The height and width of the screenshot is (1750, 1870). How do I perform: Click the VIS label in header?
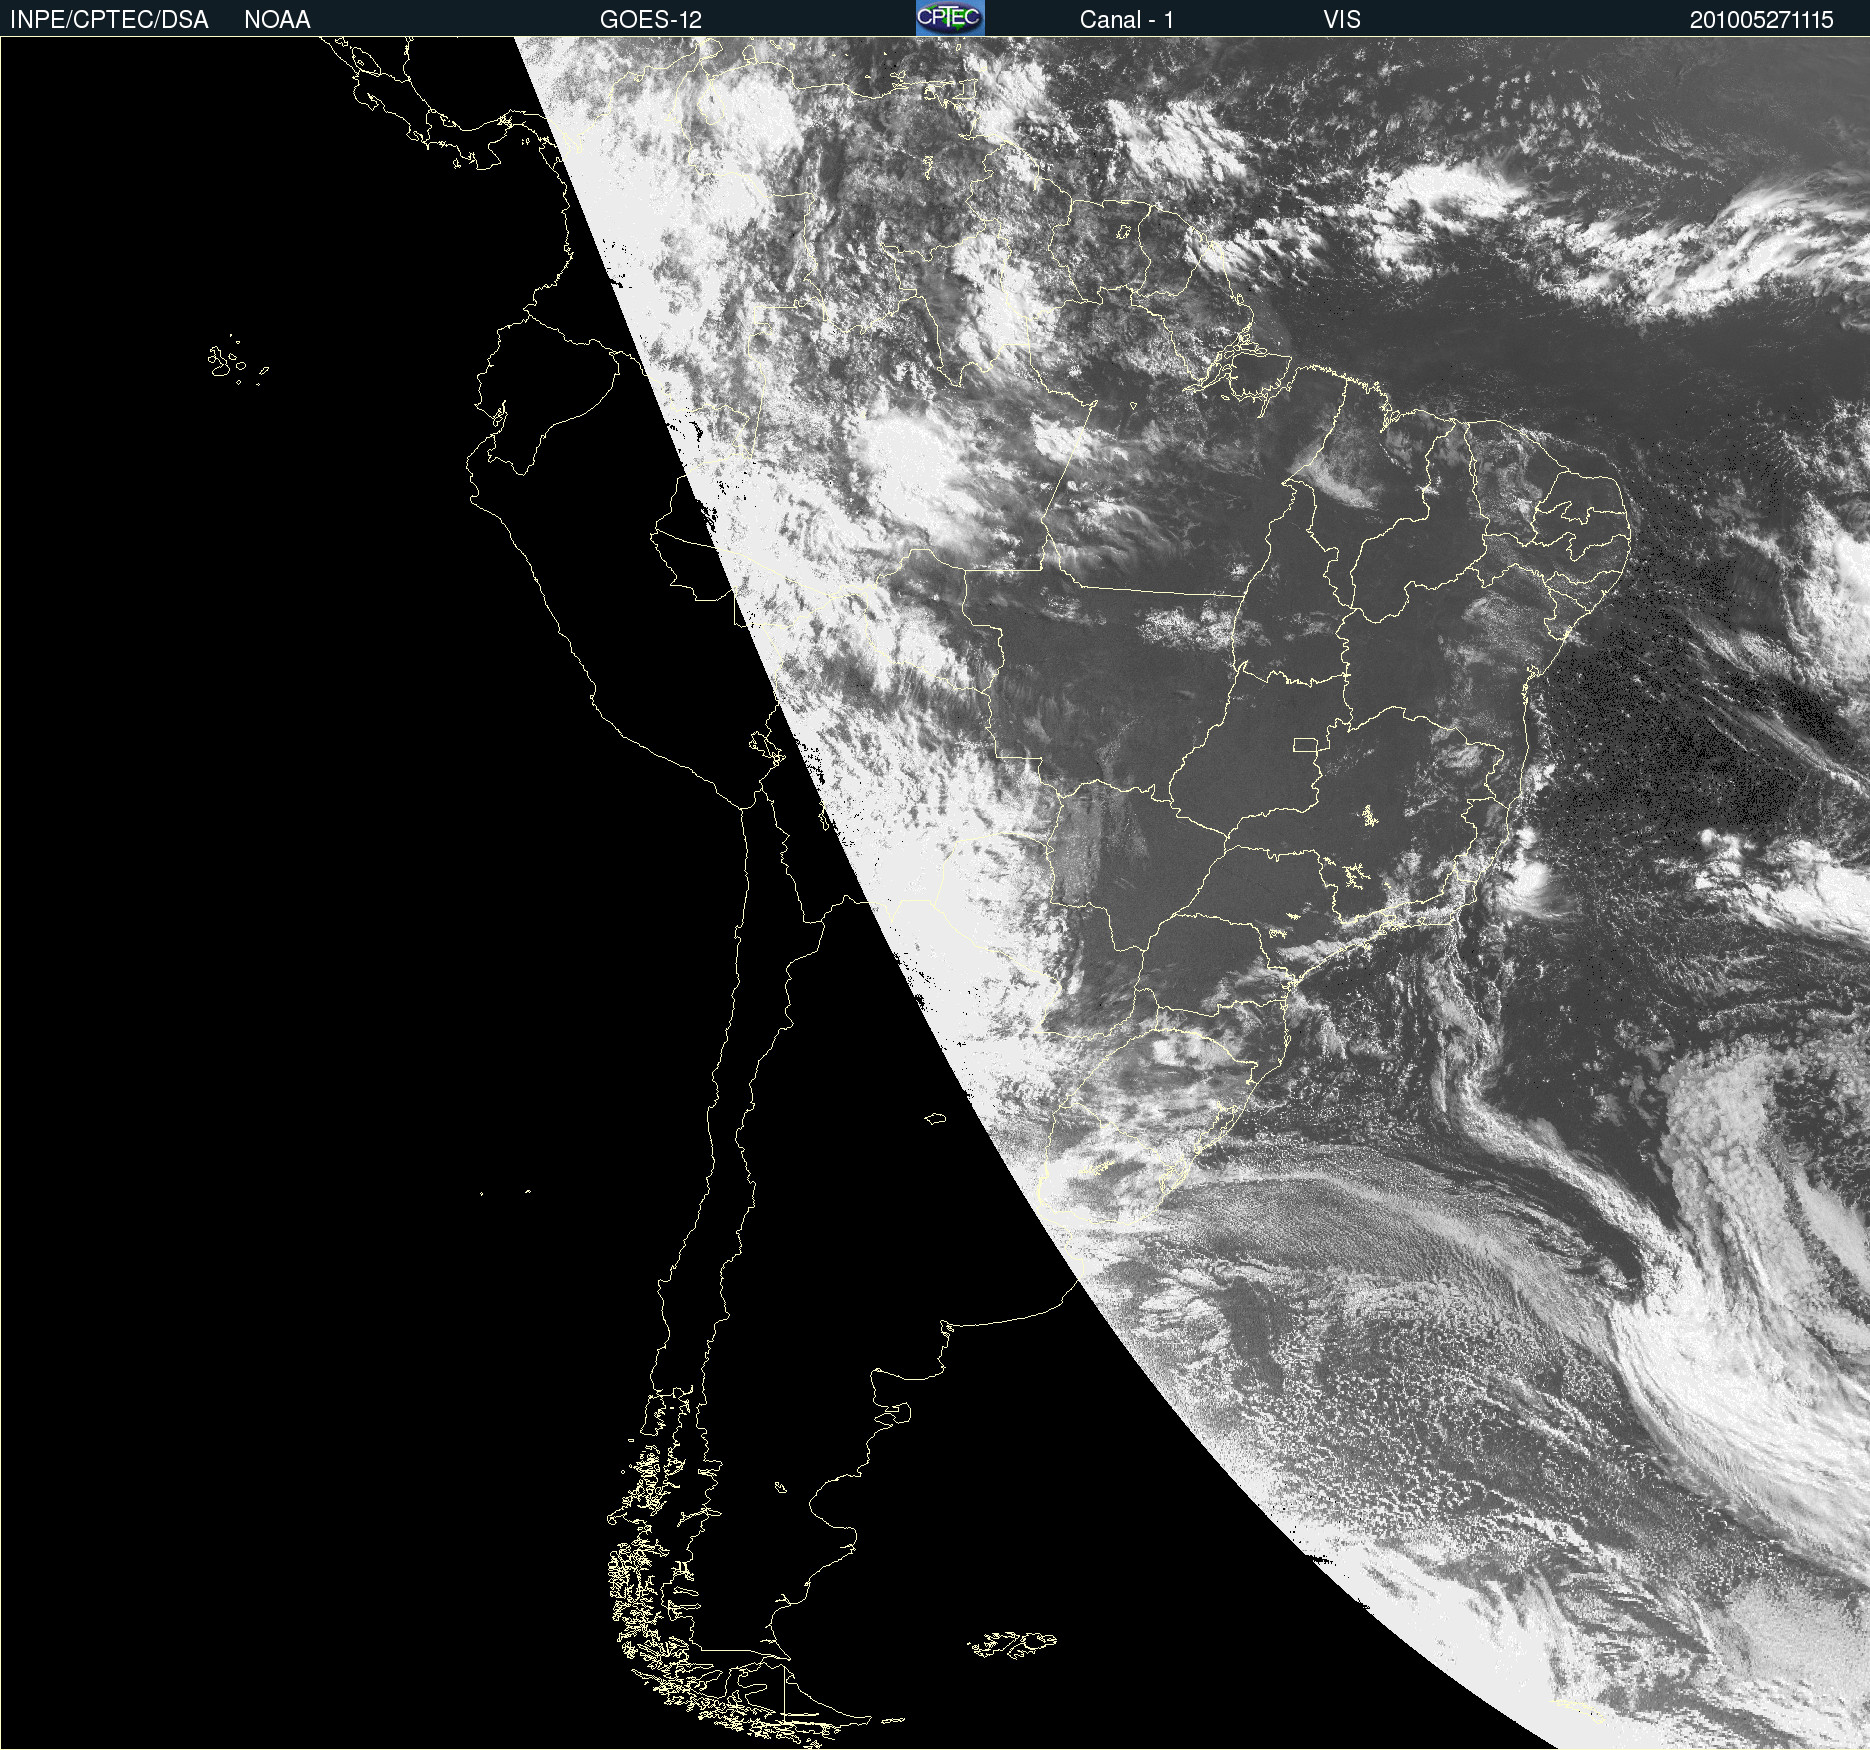pyautogui.click(x=1342, y=20)
